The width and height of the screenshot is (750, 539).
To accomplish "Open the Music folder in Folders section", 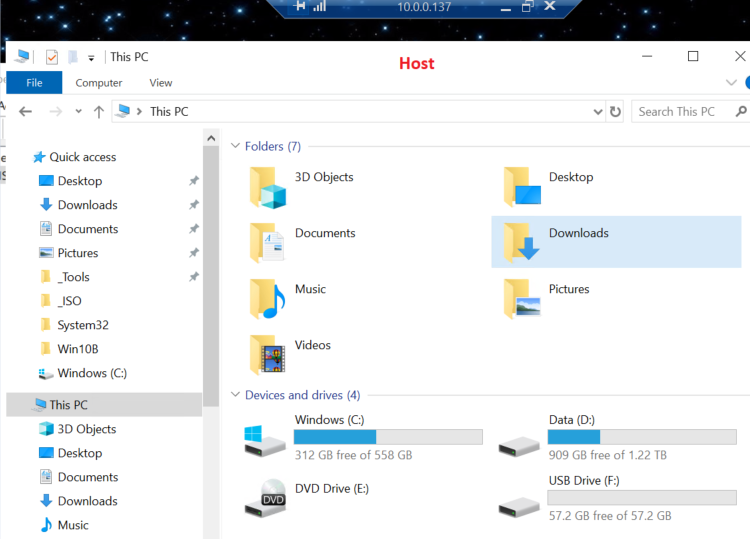I will pyautogui.click(x=267, y=299).
